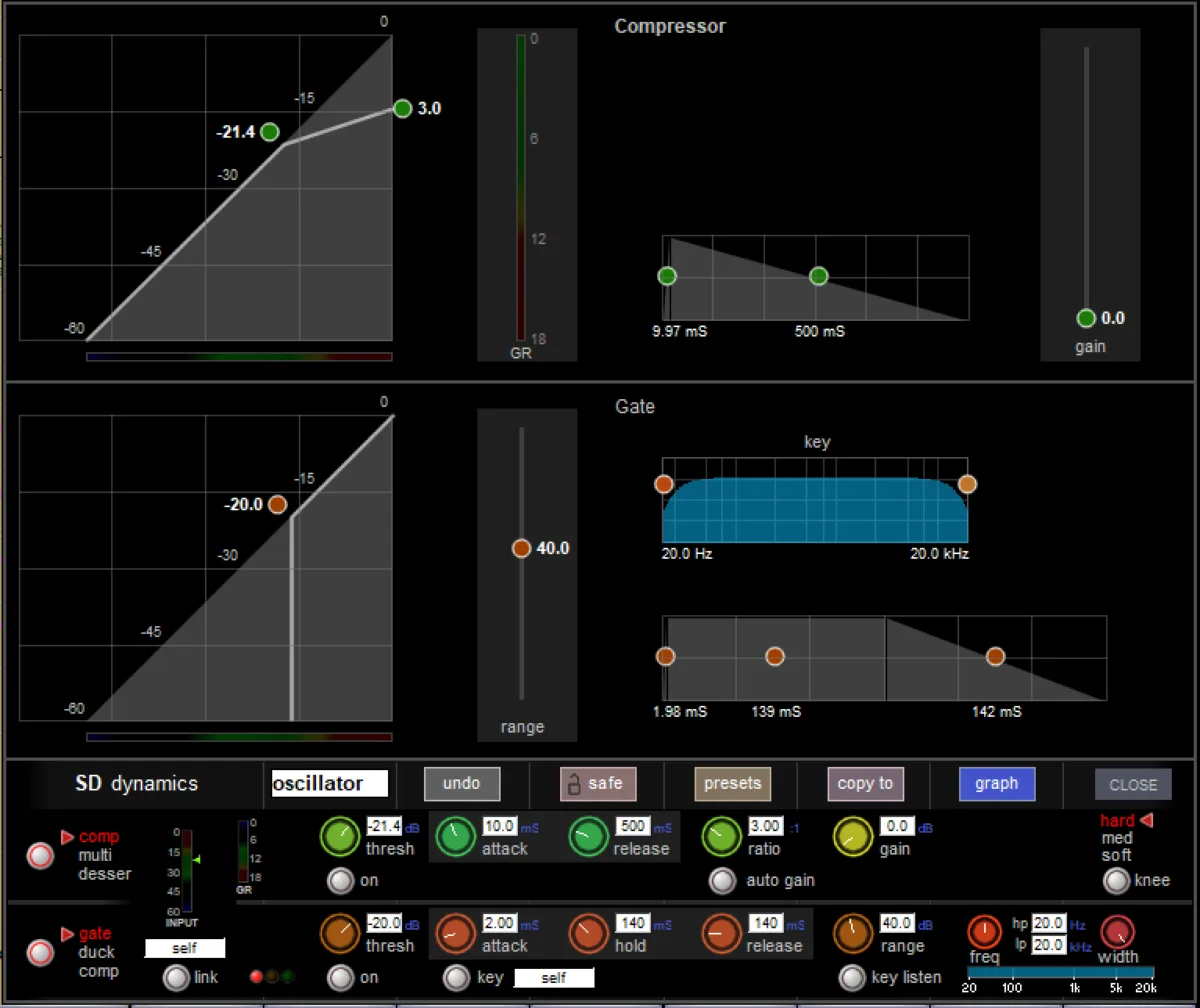Toggle the link button
This screenshot has width=1200, height=1008.
(x=176, y=977)
